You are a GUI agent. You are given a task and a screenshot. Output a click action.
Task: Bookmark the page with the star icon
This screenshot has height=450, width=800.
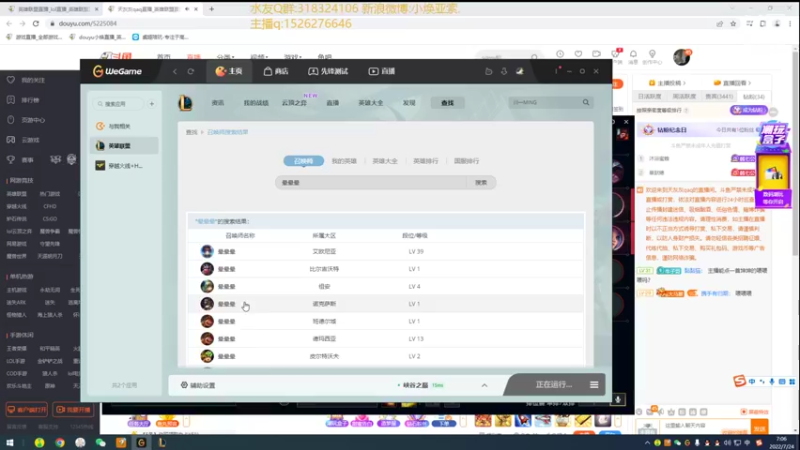(733, 23)
